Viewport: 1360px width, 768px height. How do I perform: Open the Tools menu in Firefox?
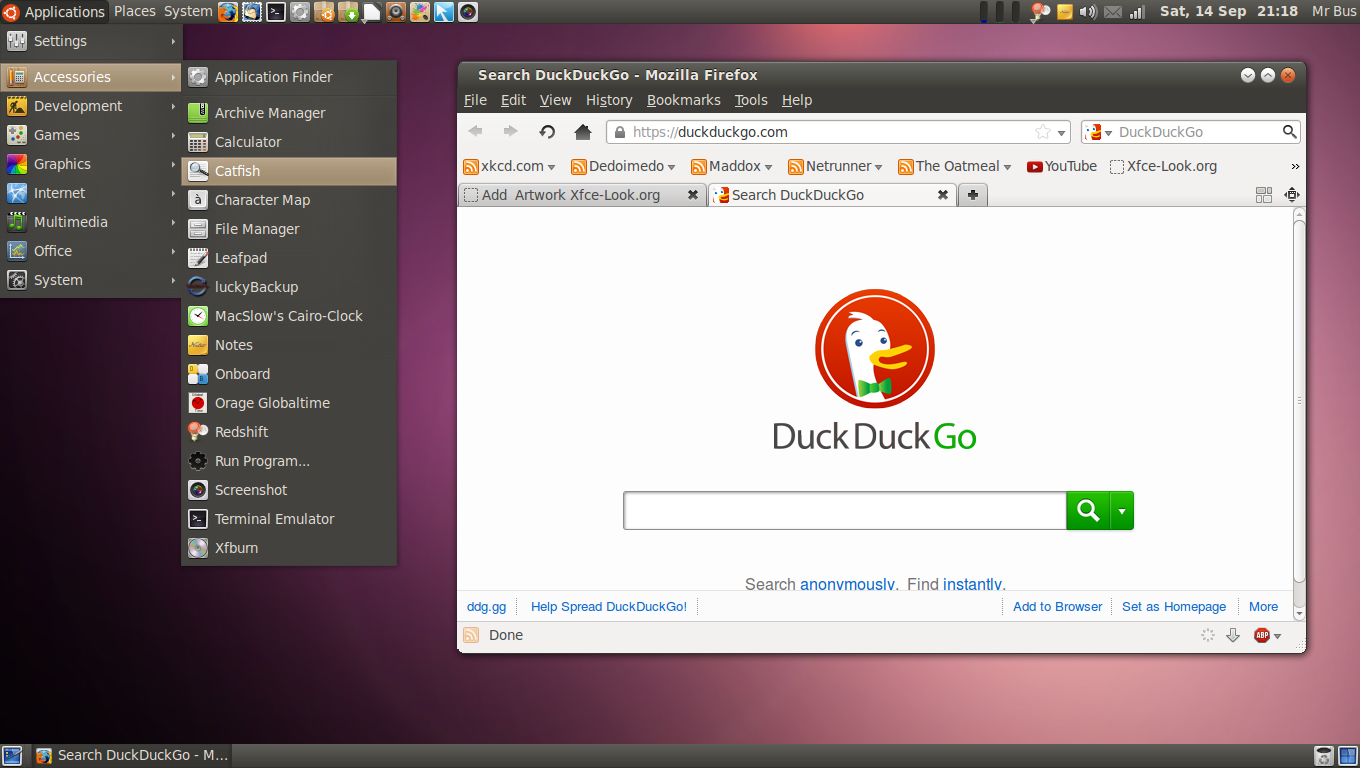click(751, 100)
